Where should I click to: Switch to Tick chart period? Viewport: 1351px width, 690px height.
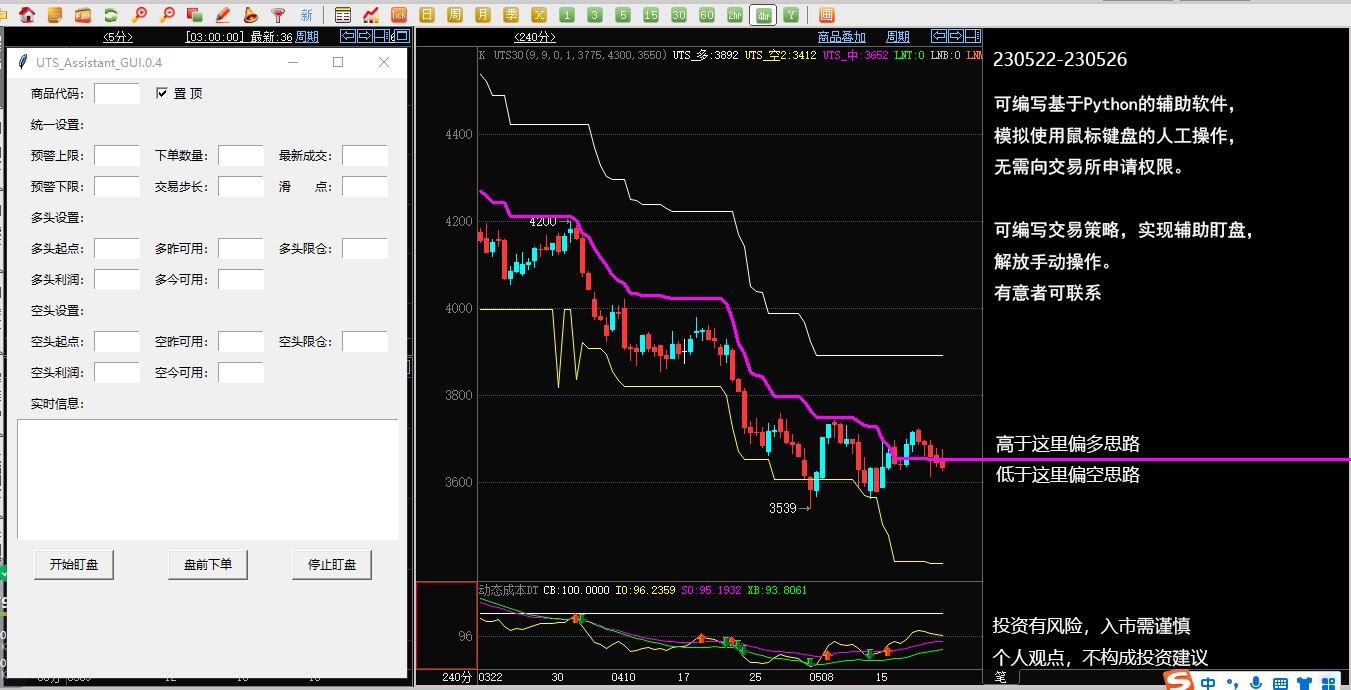click(x=399, y=14)
